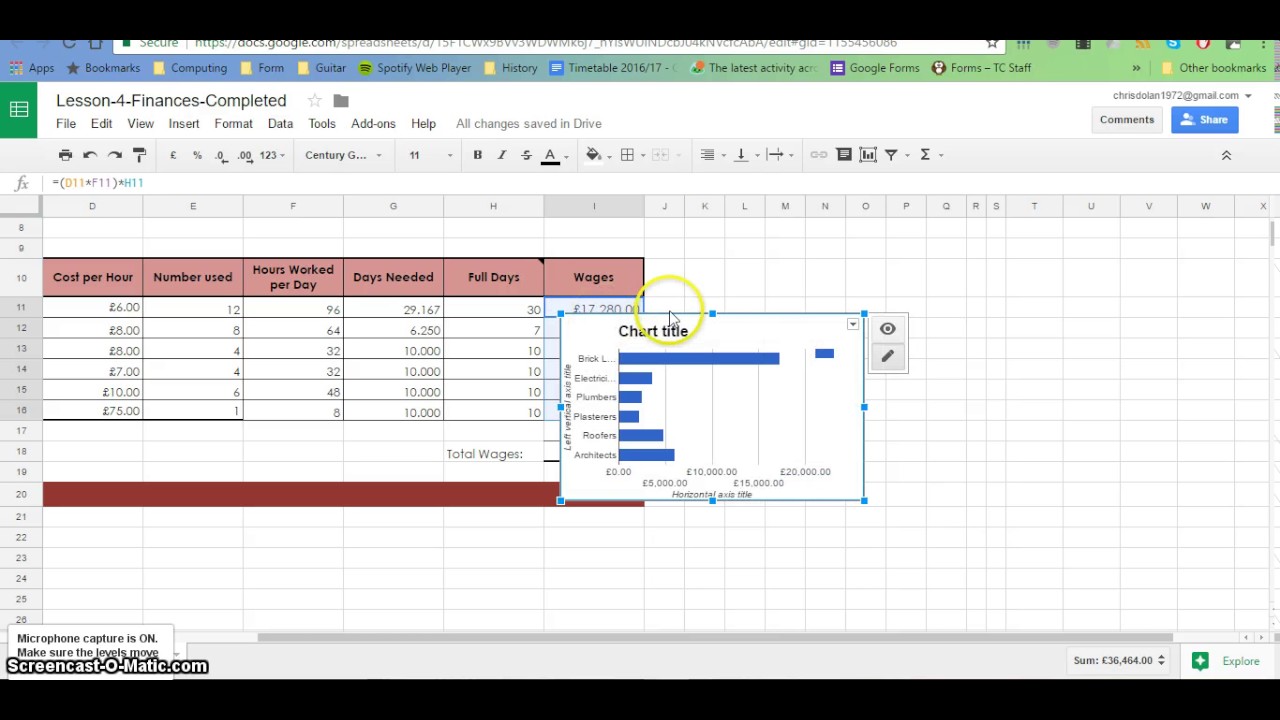Open the font size 11 dropdown
Screen dimensions: 1280x720
pos(430,155)
